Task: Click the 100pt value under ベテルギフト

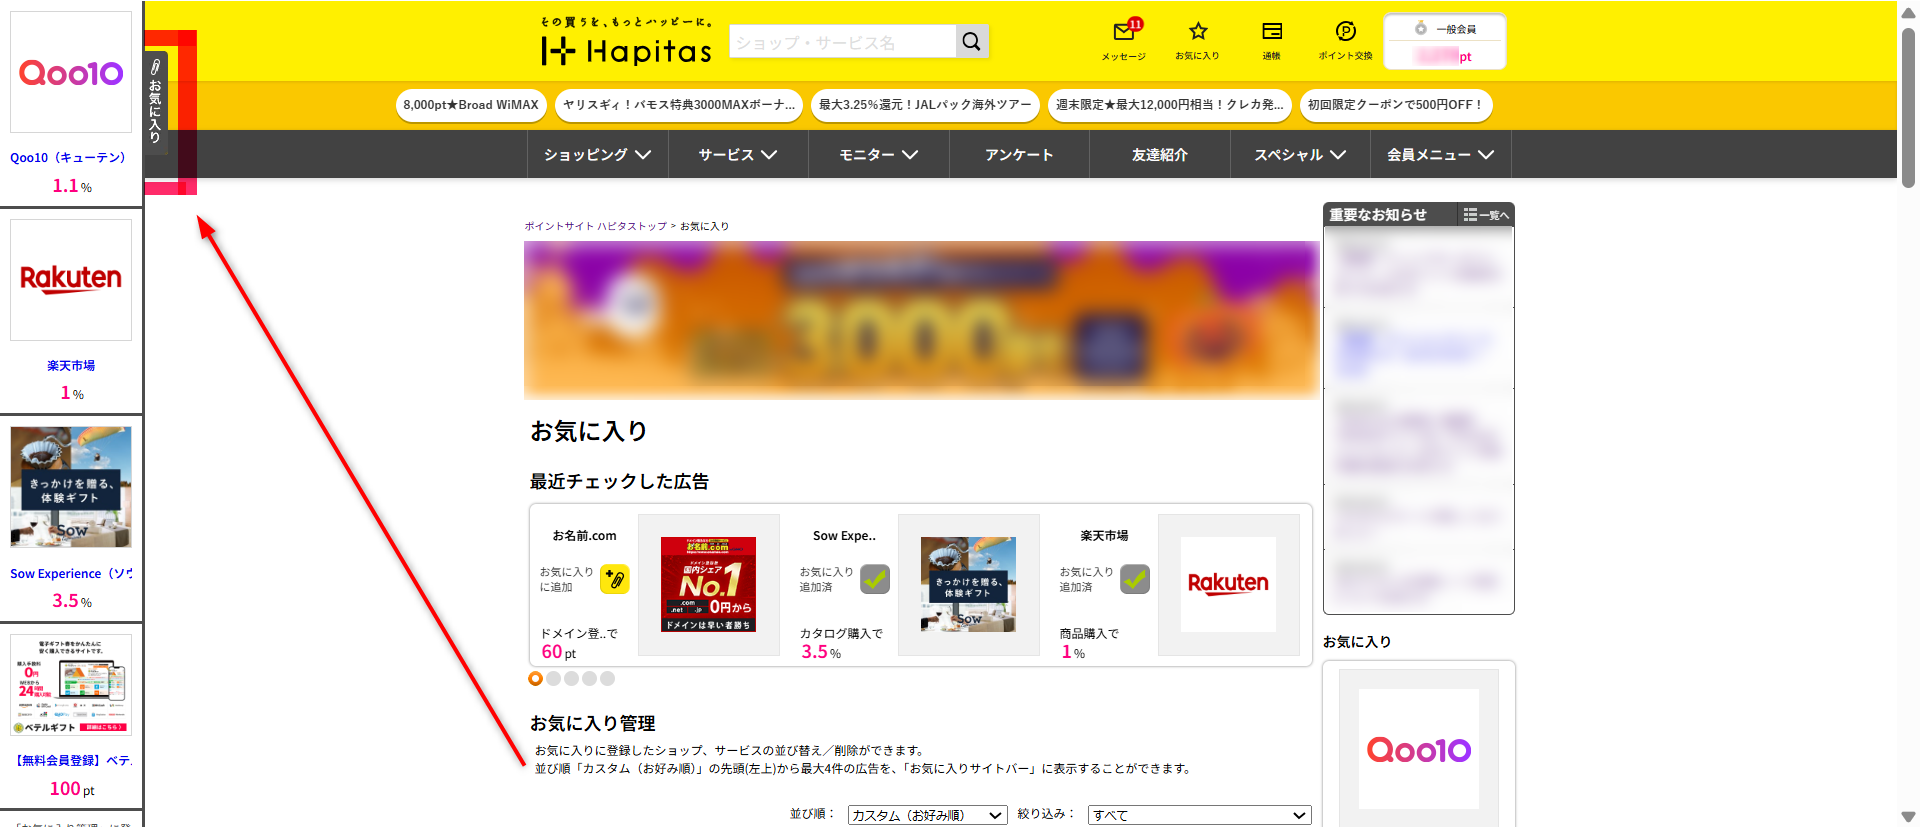Action: [x=72, y=789]
